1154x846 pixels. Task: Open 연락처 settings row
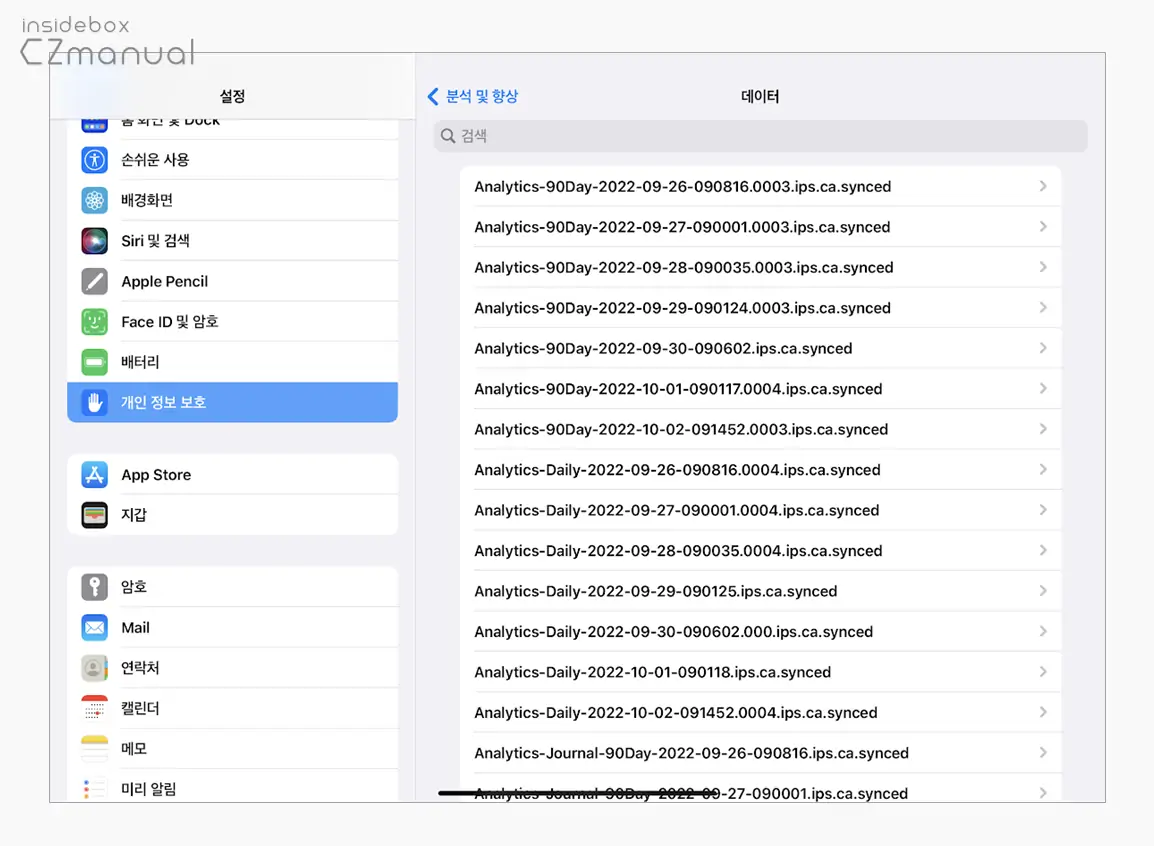(233, 668)
